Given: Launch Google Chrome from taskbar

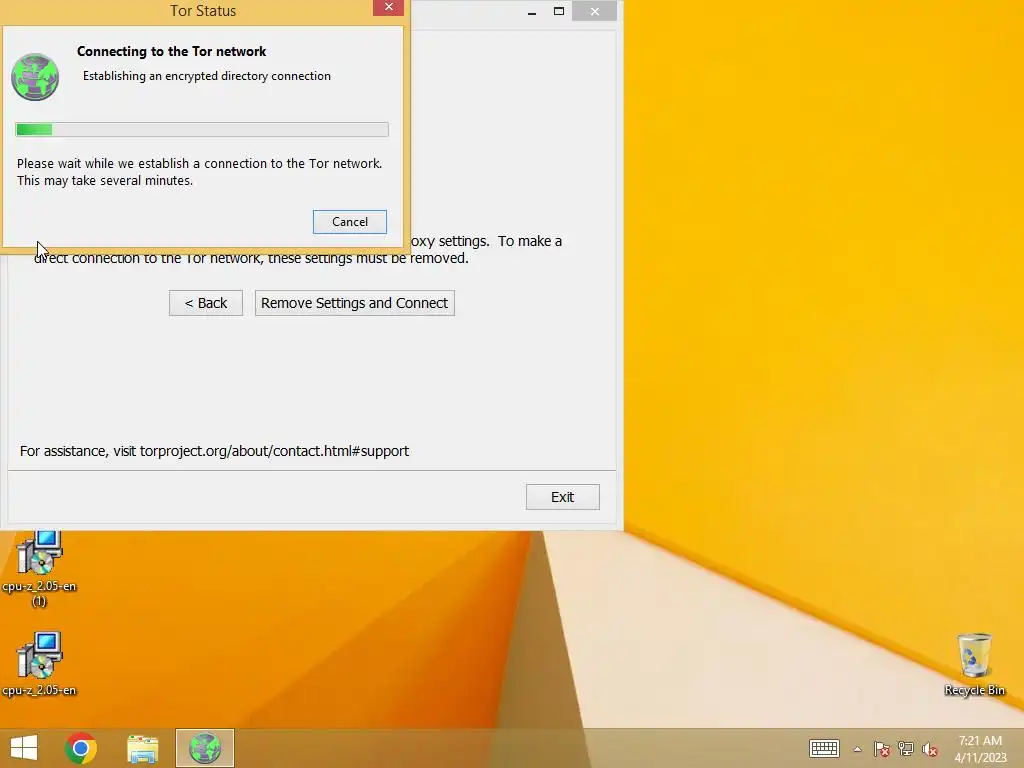Looking at the screenshot, I should coord(81,748).
